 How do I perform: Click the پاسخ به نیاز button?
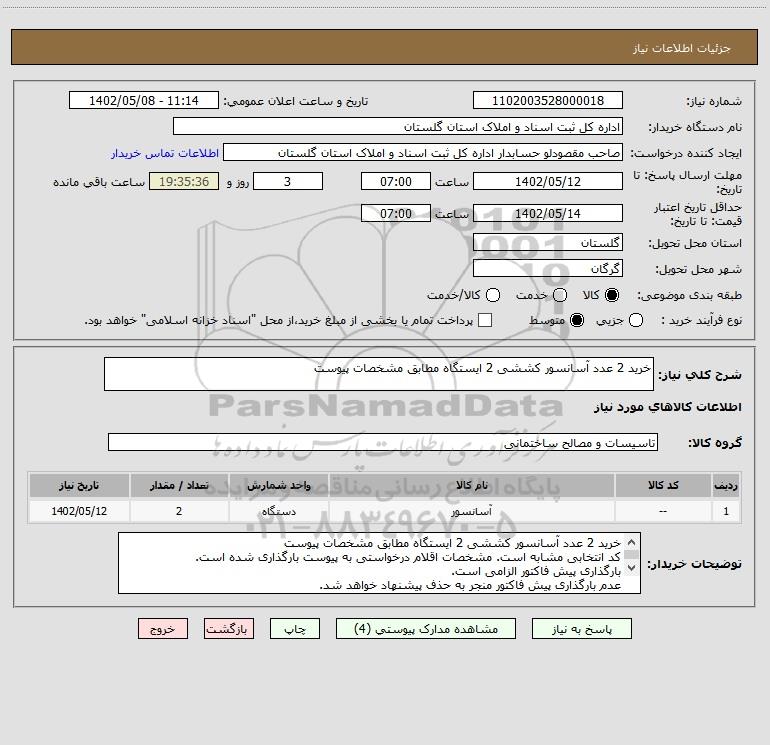[581, 629]
